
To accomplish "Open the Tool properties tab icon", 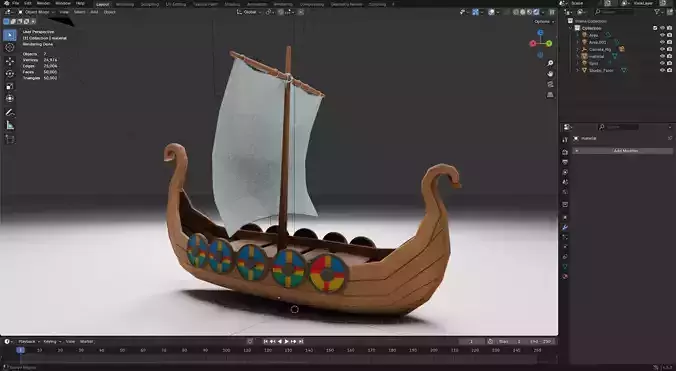I will (565, 140).
